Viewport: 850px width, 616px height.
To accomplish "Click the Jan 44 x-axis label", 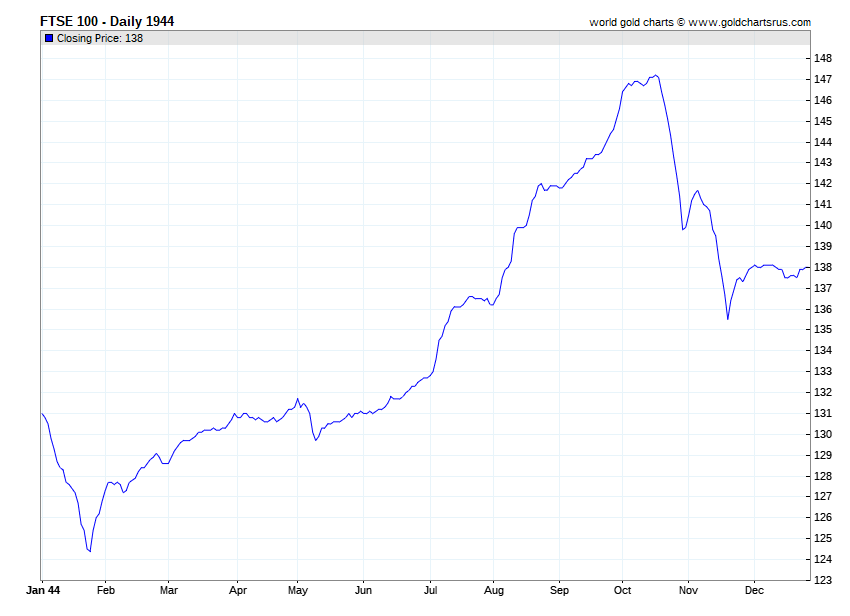I will 43,590.
